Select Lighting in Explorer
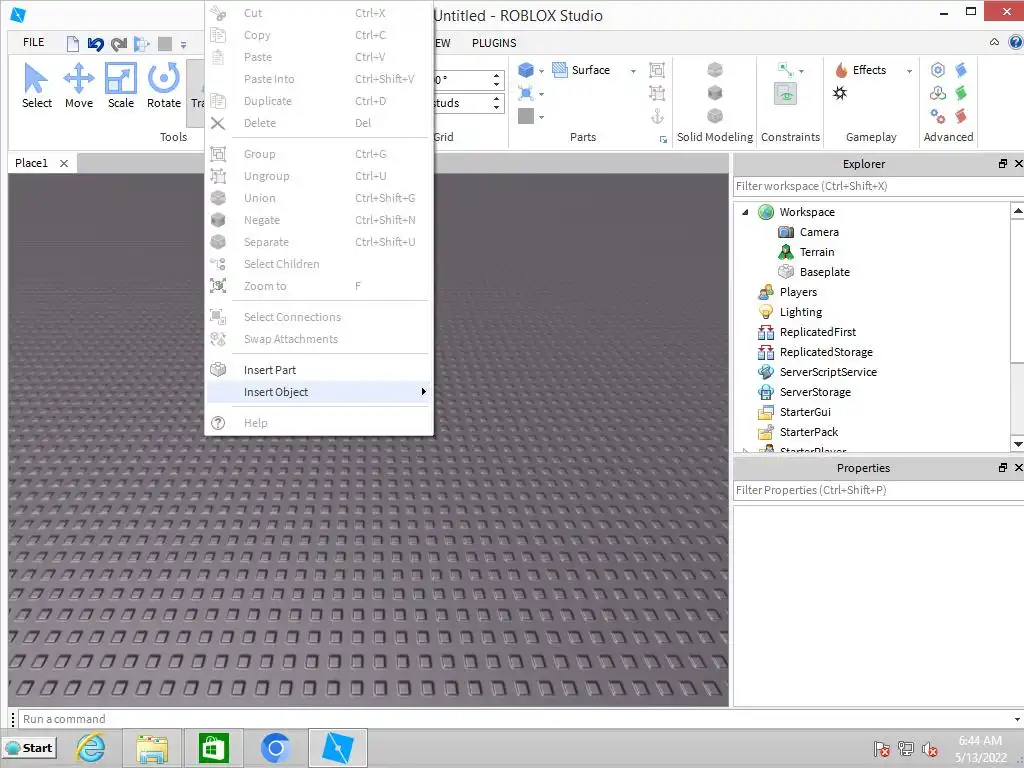1024x768 pixels. (800, 312)
